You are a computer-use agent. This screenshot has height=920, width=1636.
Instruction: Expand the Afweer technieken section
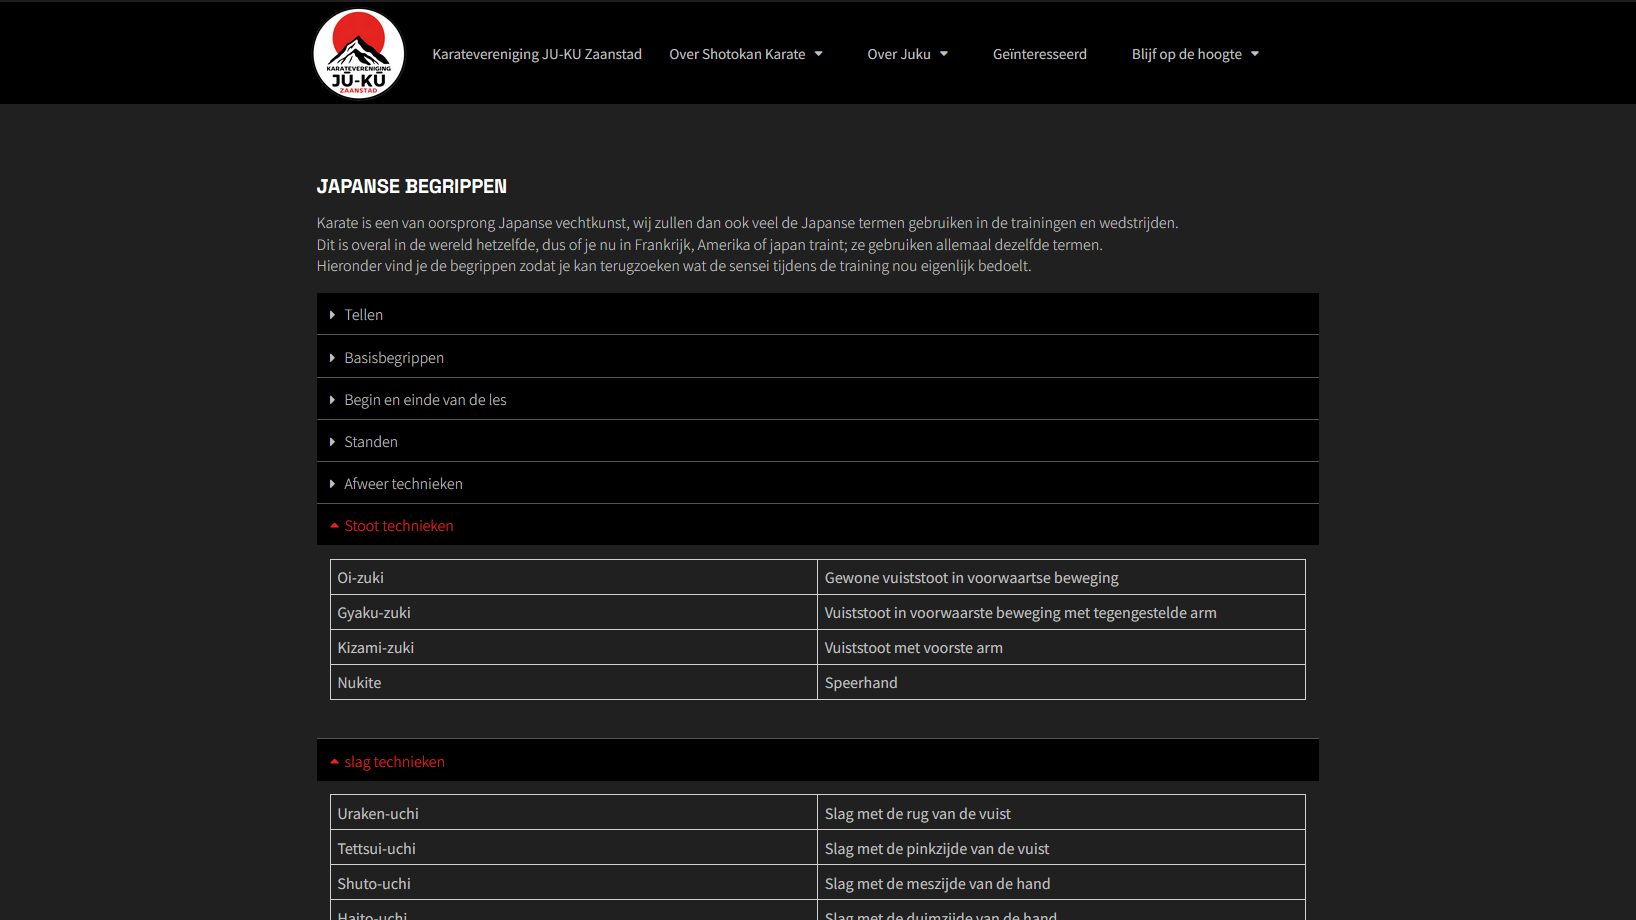[403, 484]
